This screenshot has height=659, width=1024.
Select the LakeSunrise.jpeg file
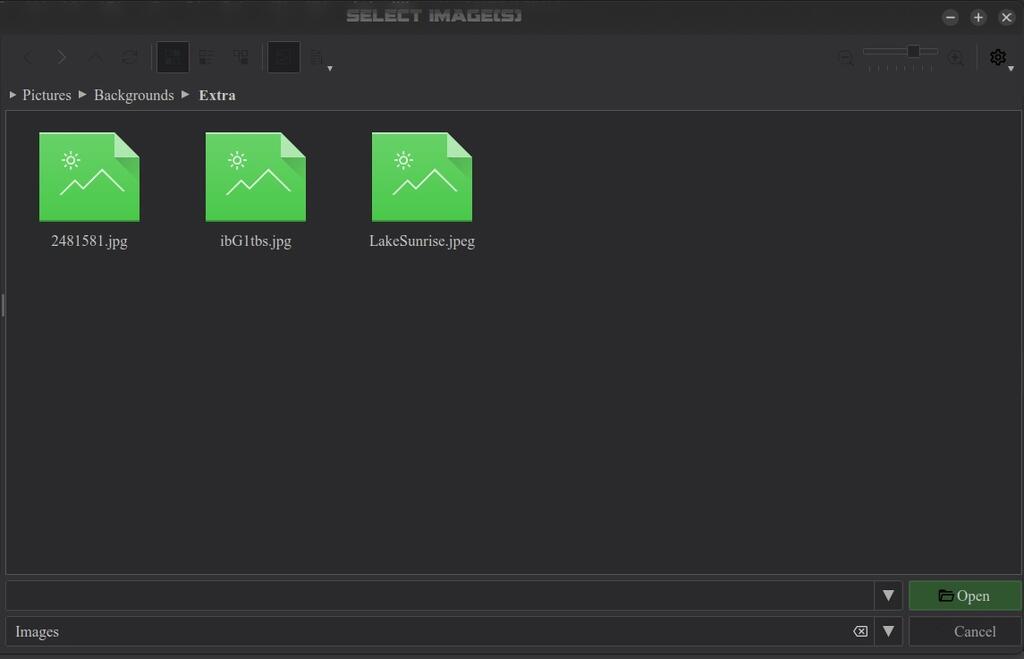pos(422,191)
